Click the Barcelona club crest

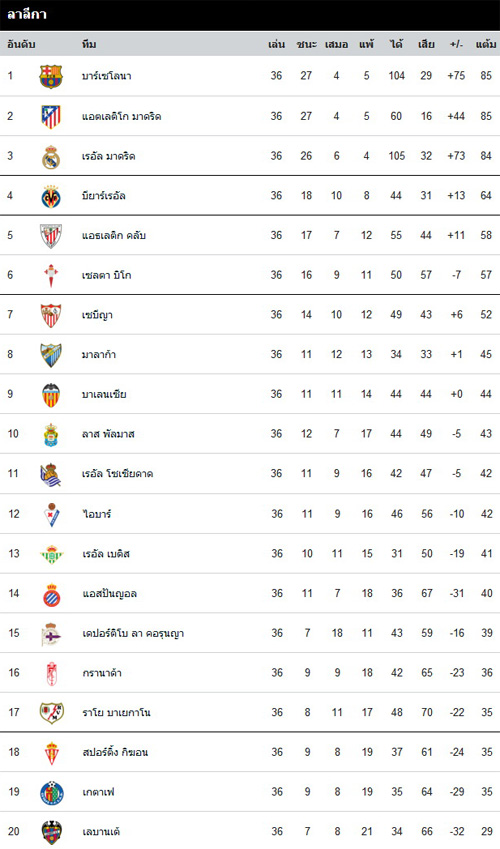point(51,76)
